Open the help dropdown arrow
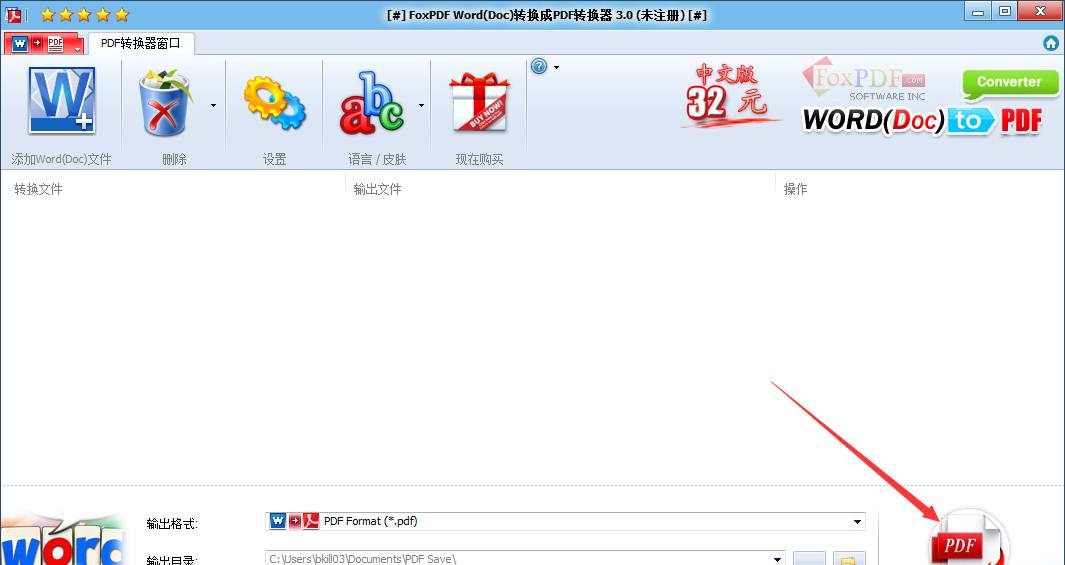1065x565 pixels. (x=556, y=67)
